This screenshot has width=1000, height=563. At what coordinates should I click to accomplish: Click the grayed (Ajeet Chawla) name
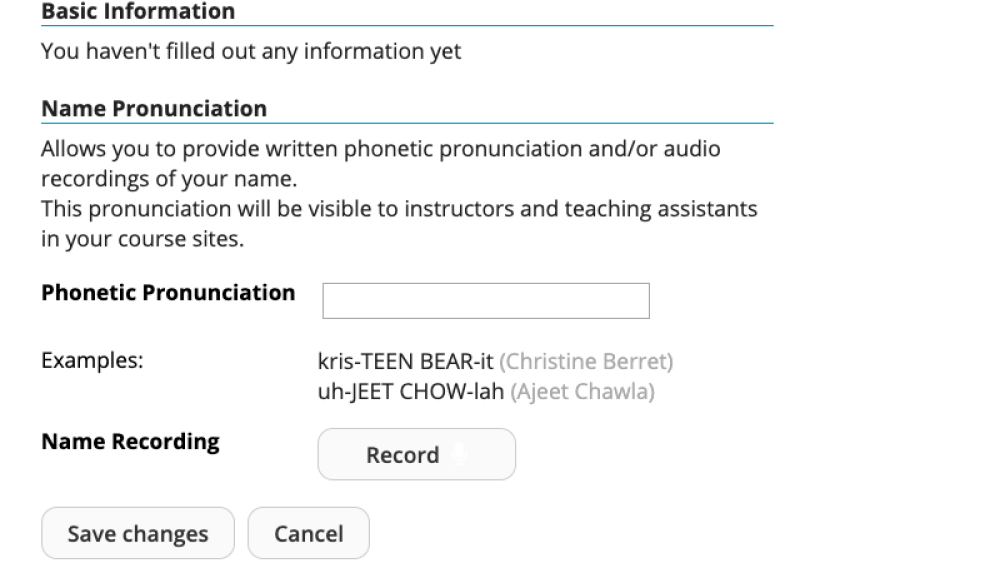582,391
